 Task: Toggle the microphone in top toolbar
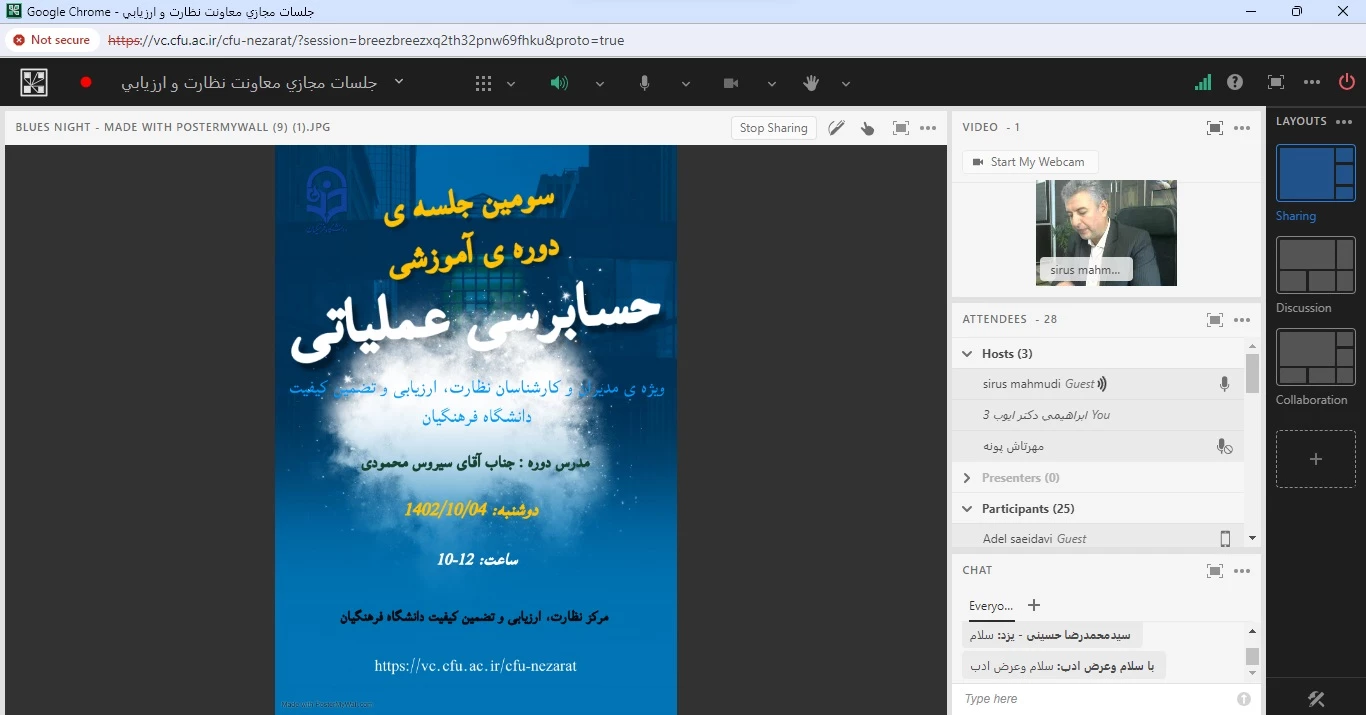[645, 83]
